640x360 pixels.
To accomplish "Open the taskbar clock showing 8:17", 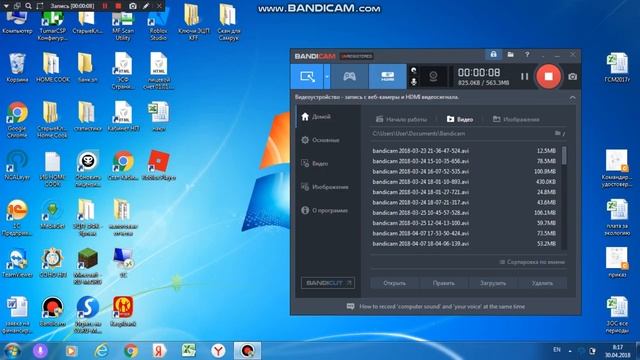I will 618,351.
